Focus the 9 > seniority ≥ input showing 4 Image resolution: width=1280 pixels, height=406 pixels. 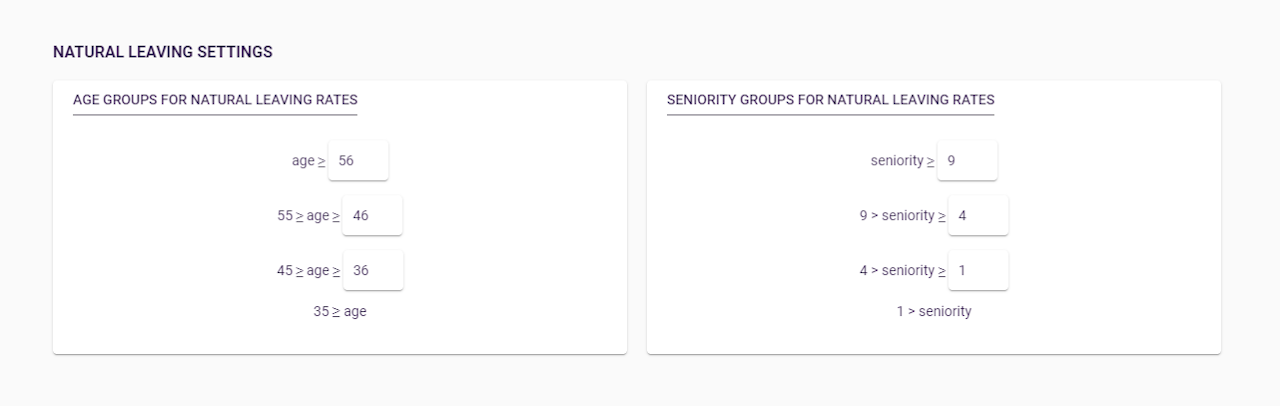click(978, 216)
